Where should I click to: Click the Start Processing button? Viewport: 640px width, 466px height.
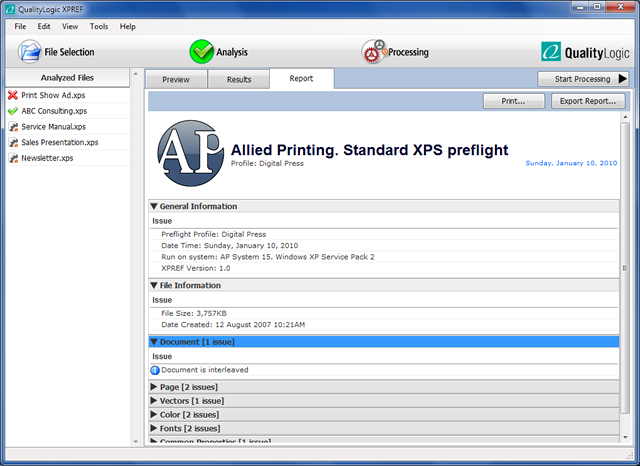pyautogui.click(x=583, y=79)
